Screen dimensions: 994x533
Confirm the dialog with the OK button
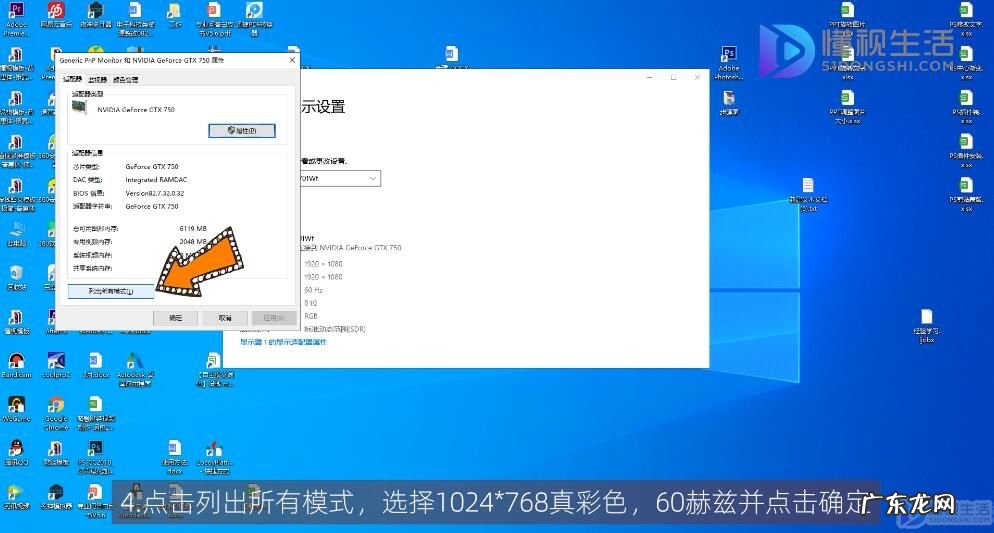tap(176, 318)
